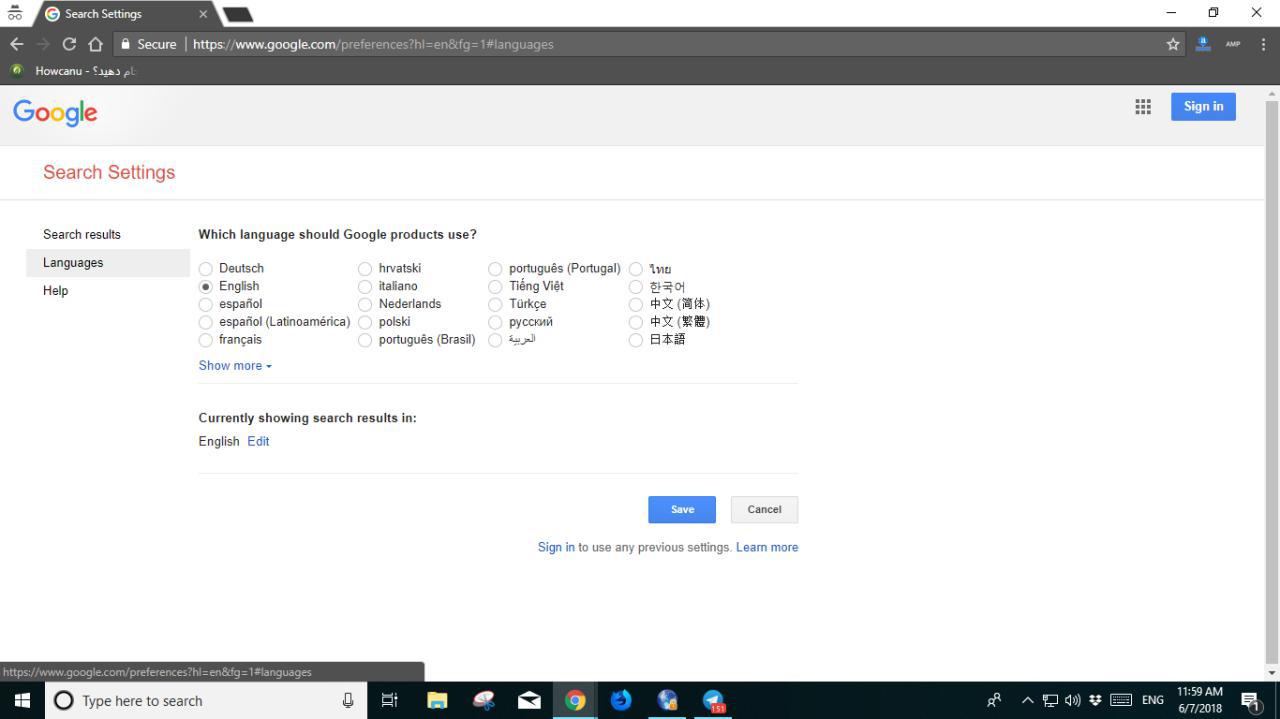Edit the search results language
Screen dimensions: 1280x719
pyautogui.click(x=258, y=441)
